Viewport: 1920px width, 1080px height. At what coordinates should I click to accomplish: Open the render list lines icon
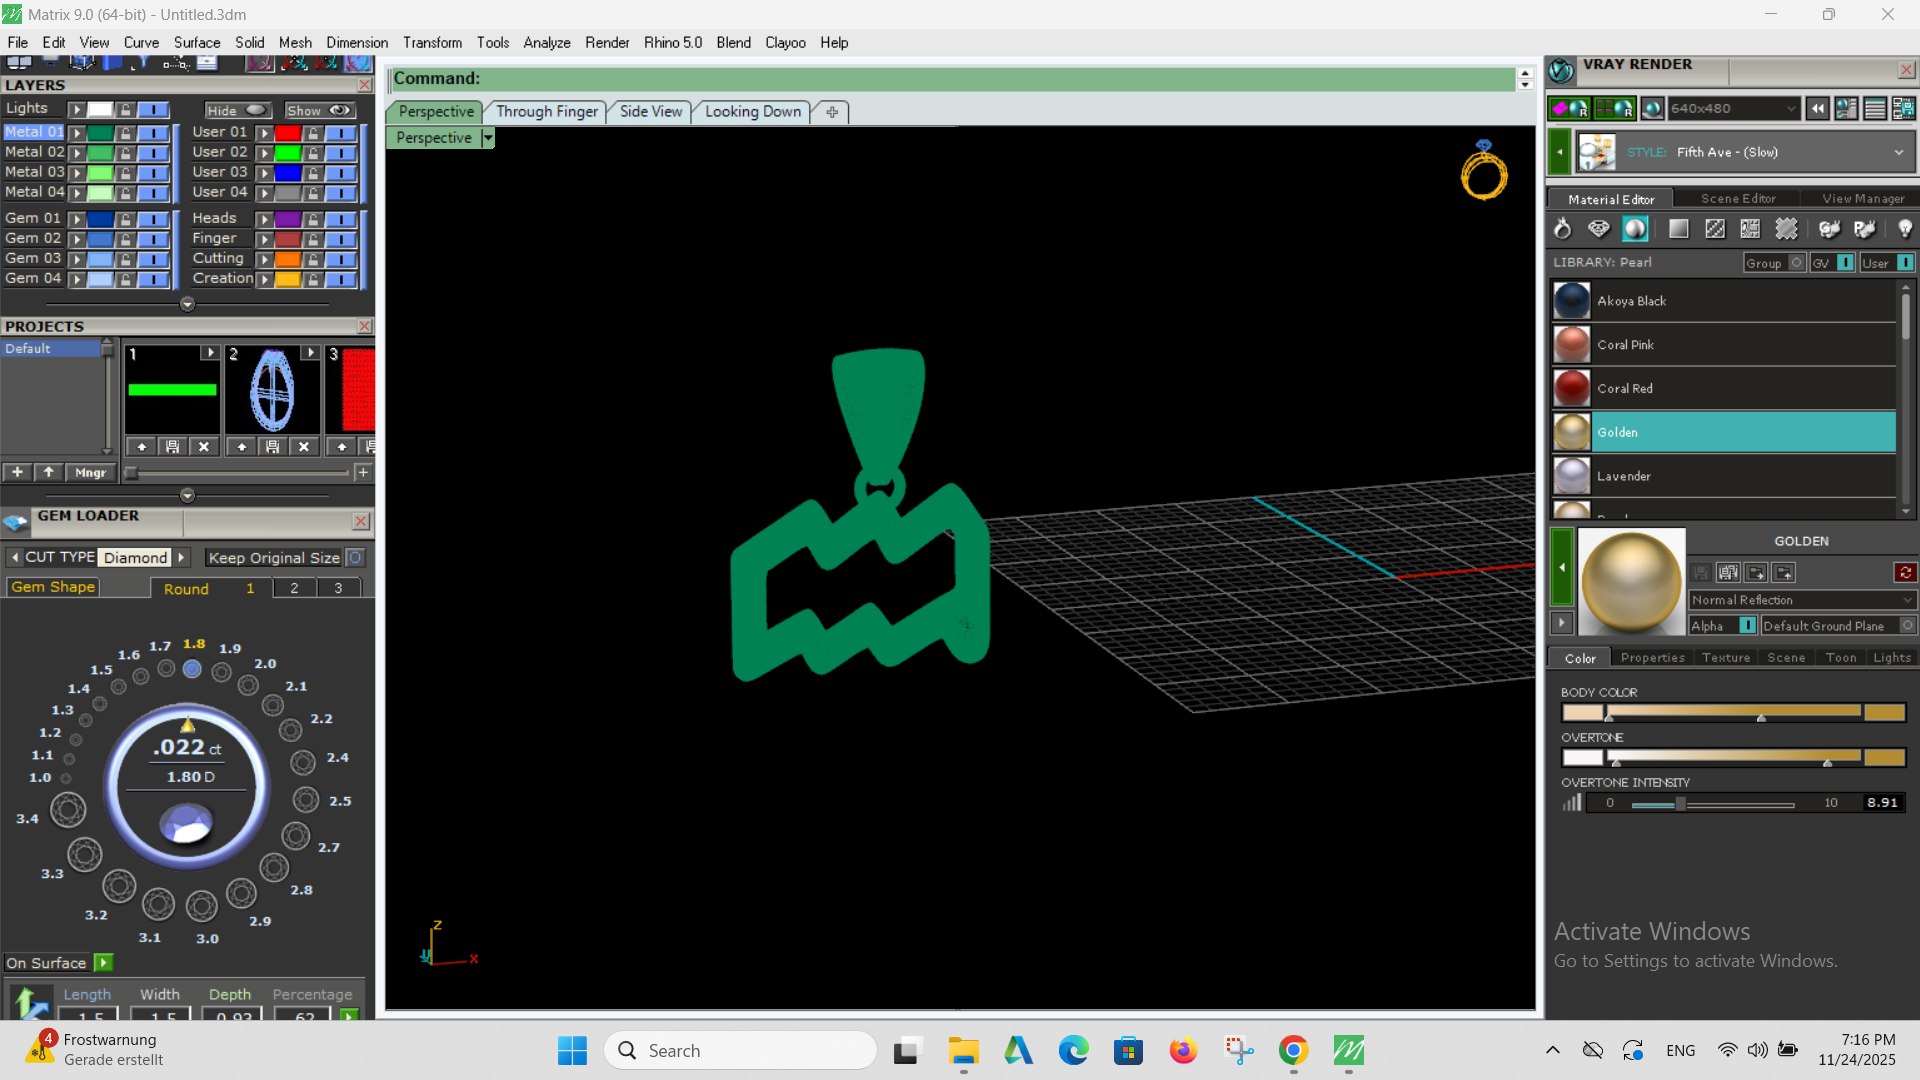(1875, 108)
